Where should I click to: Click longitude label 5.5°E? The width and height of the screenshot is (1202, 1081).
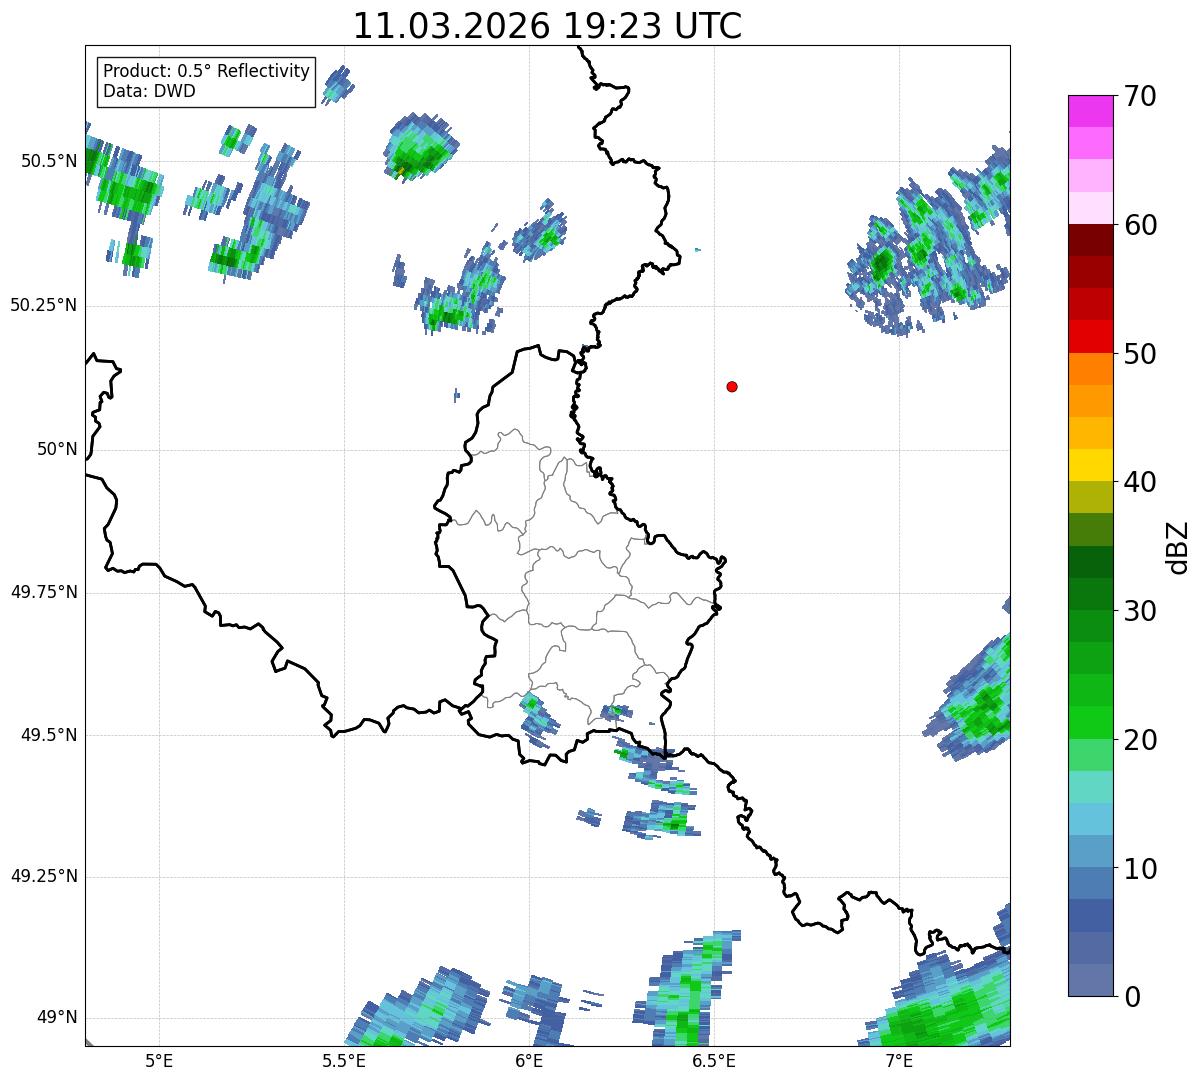(x=344, y=1061)
